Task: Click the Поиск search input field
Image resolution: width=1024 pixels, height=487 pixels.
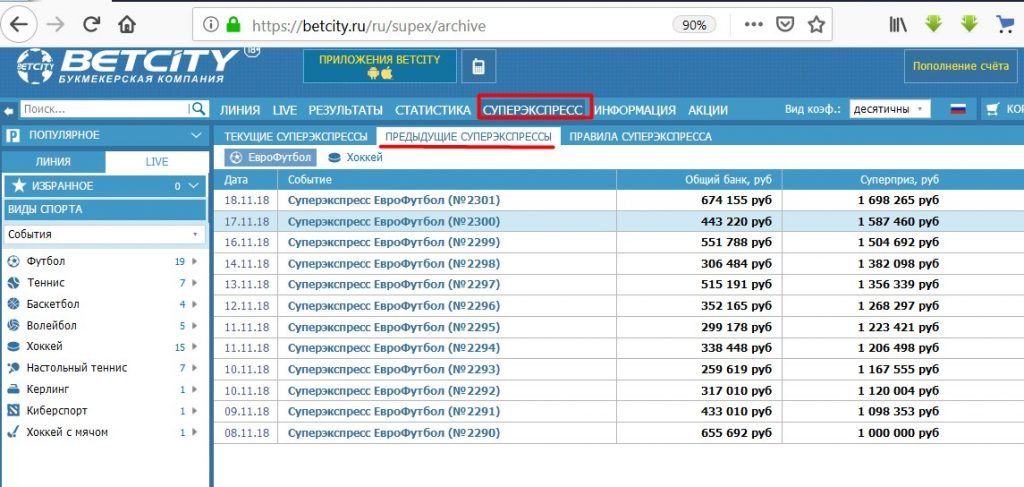Action: click(104, 109)
